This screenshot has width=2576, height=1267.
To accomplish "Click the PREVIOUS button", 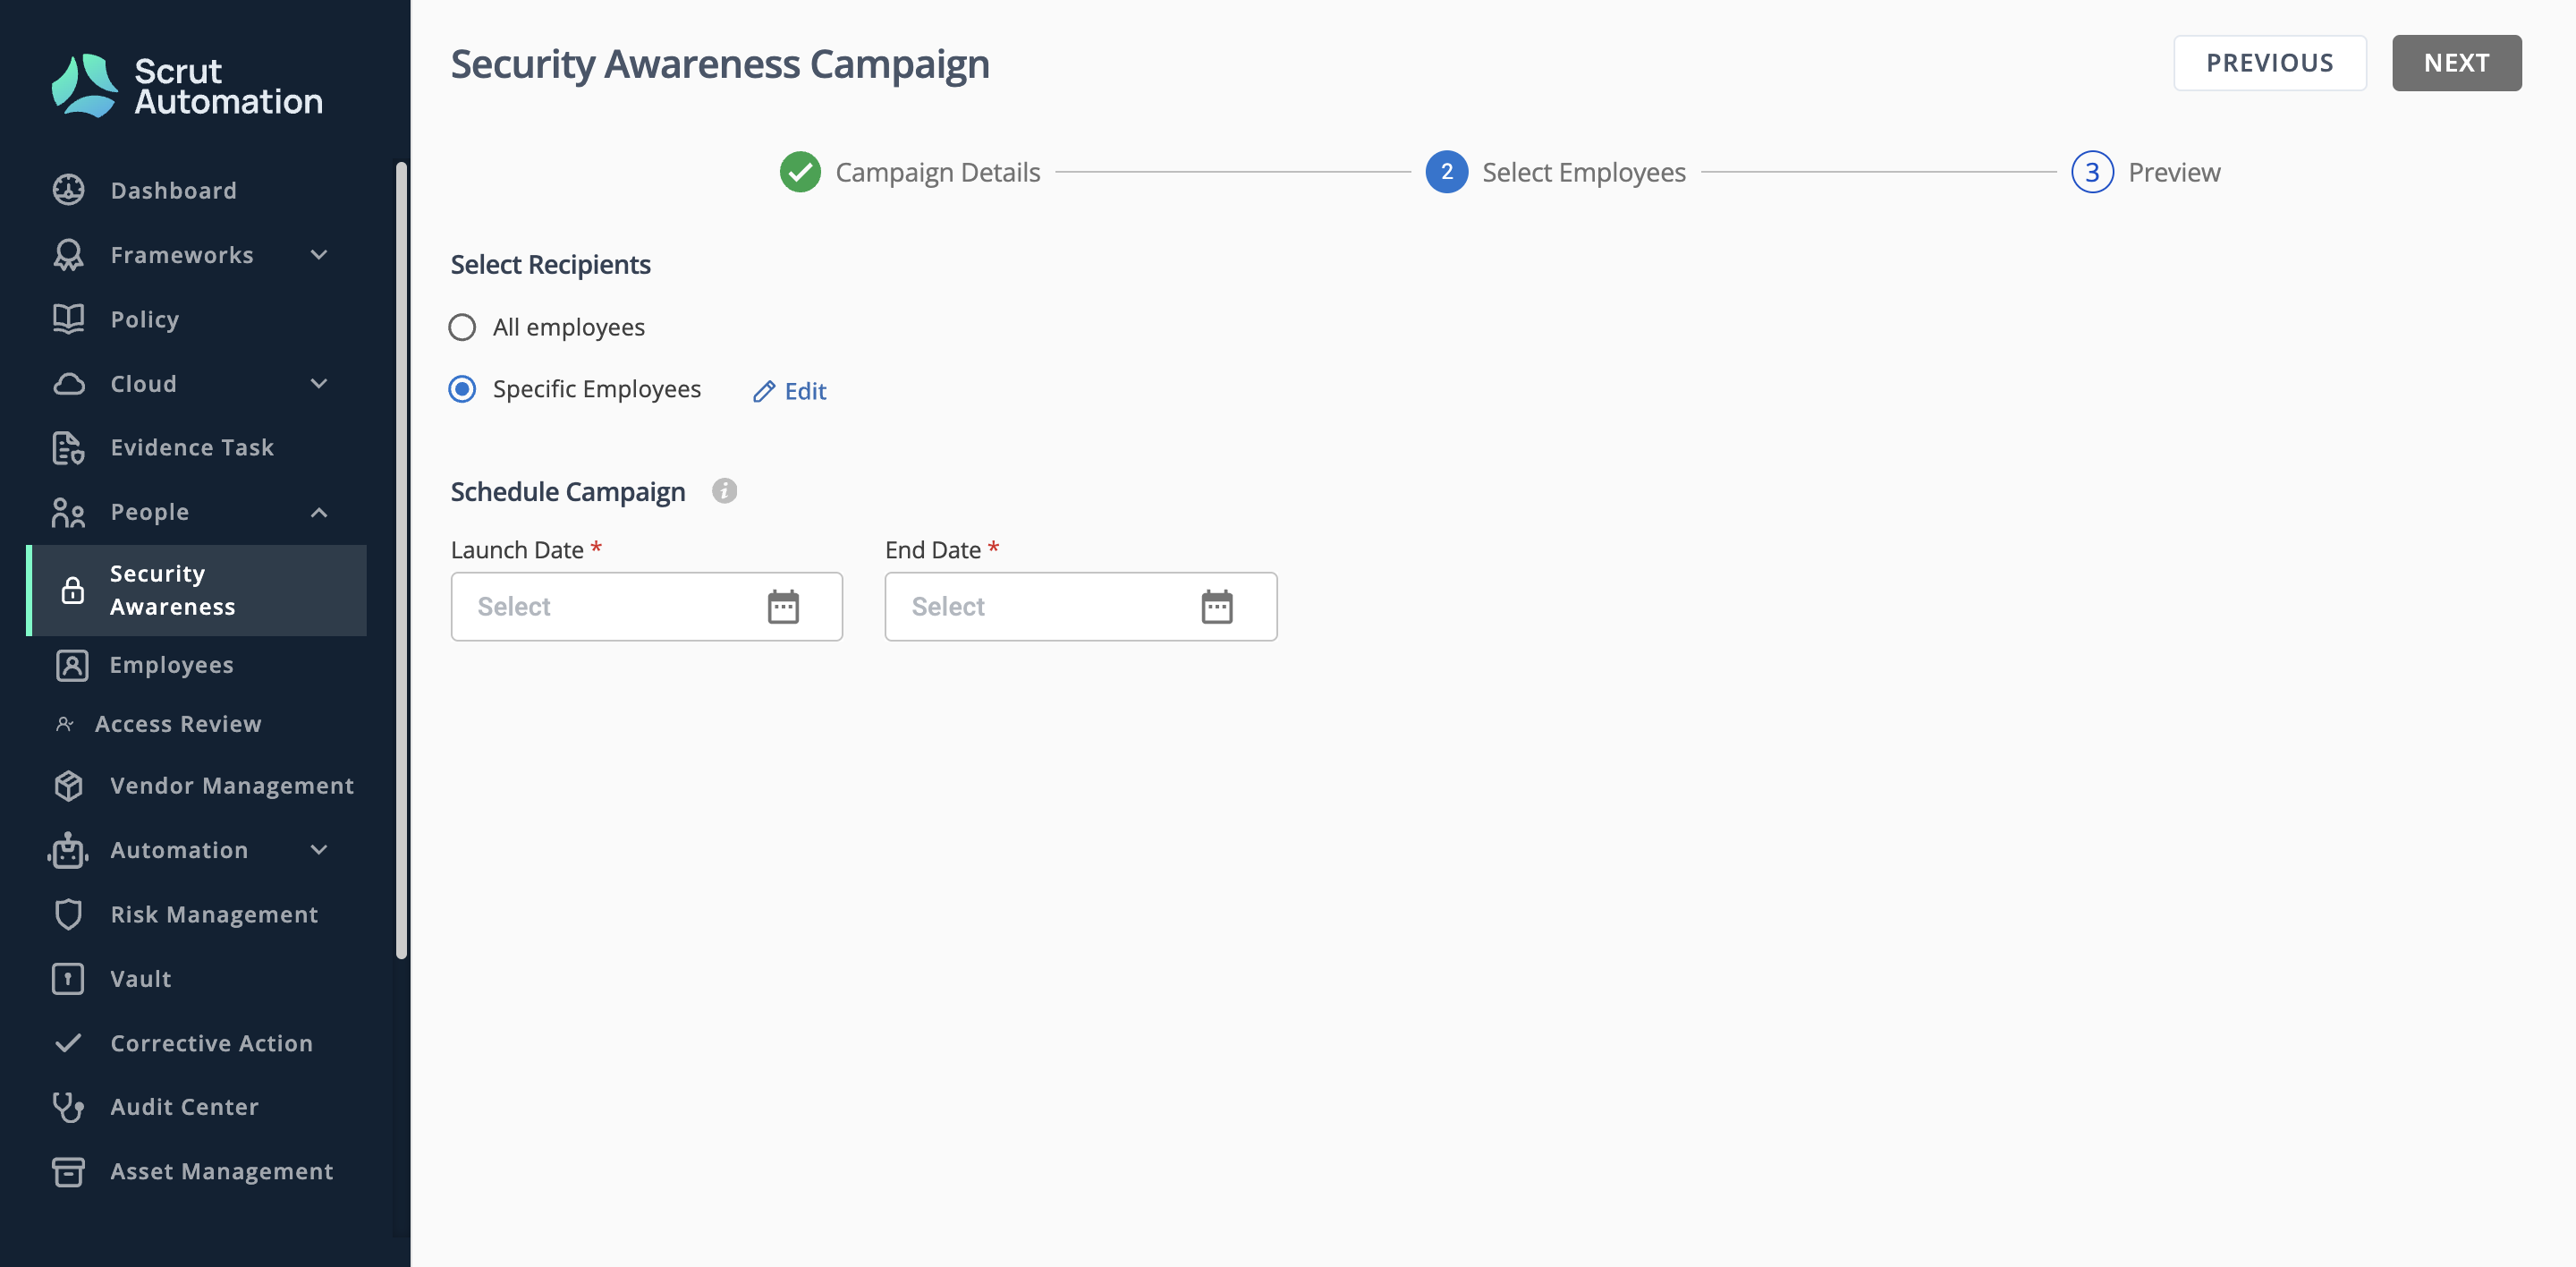I will click(x=2269, y=63).
